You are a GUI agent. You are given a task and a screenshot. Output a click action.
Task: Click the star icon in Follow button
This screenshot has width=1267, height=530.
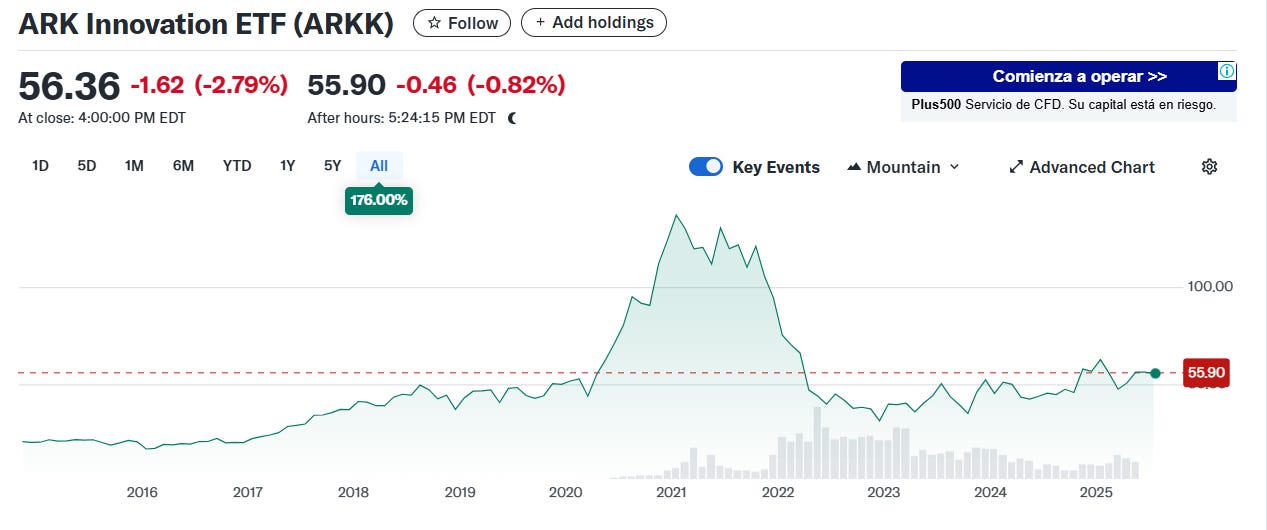point(434,23)
